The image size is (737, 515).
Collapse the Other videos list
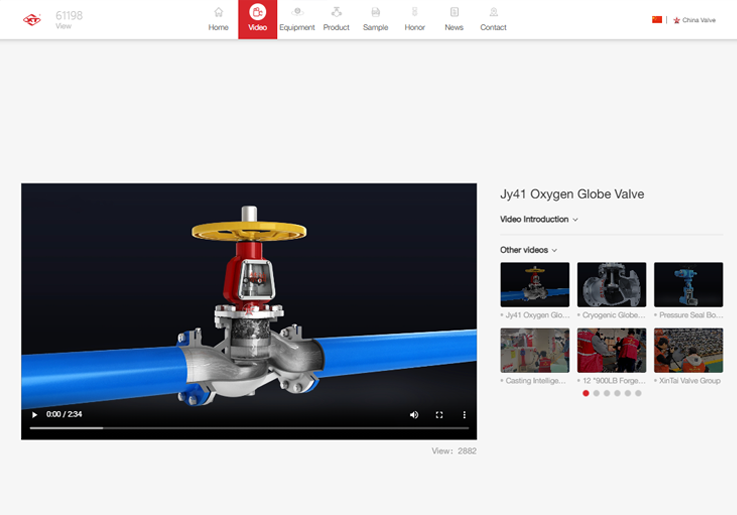[x=528, y=250]
